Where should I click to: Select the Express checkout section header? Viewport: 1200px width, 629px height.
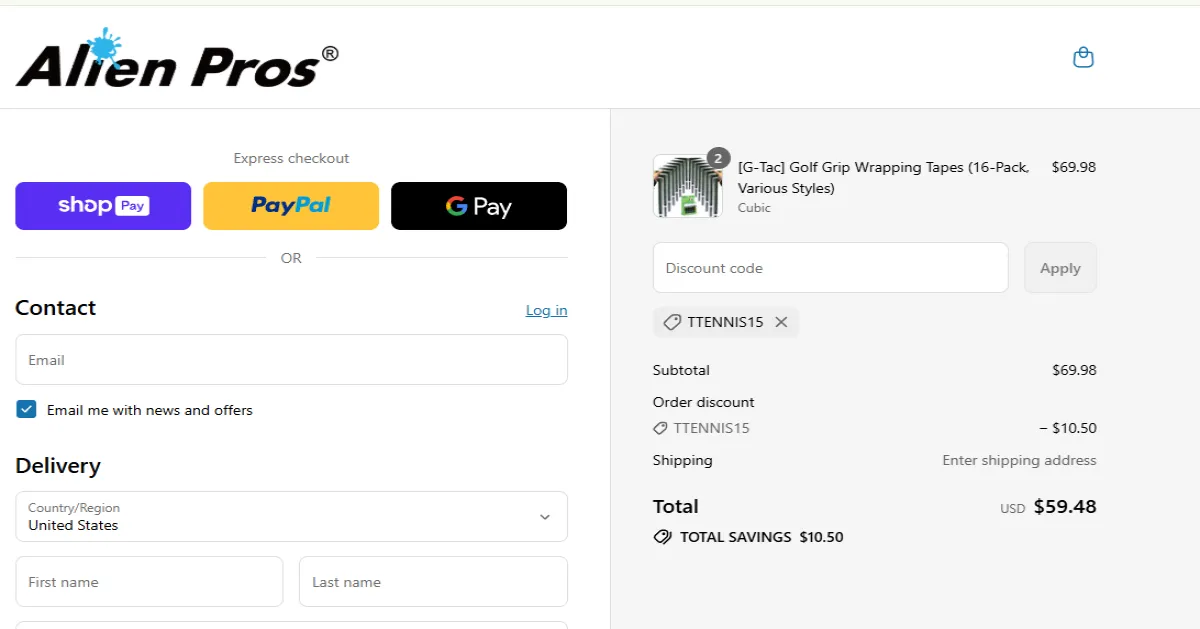point(290,158)
